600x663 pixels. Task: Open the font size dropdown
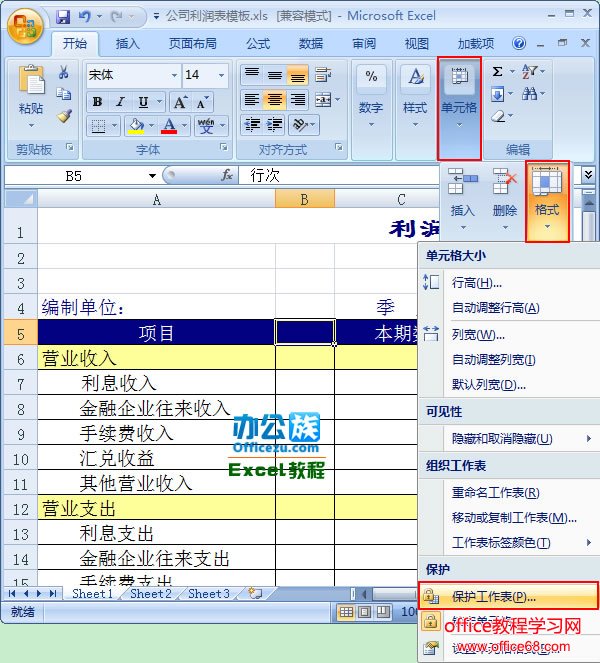[x=222, y=75]
